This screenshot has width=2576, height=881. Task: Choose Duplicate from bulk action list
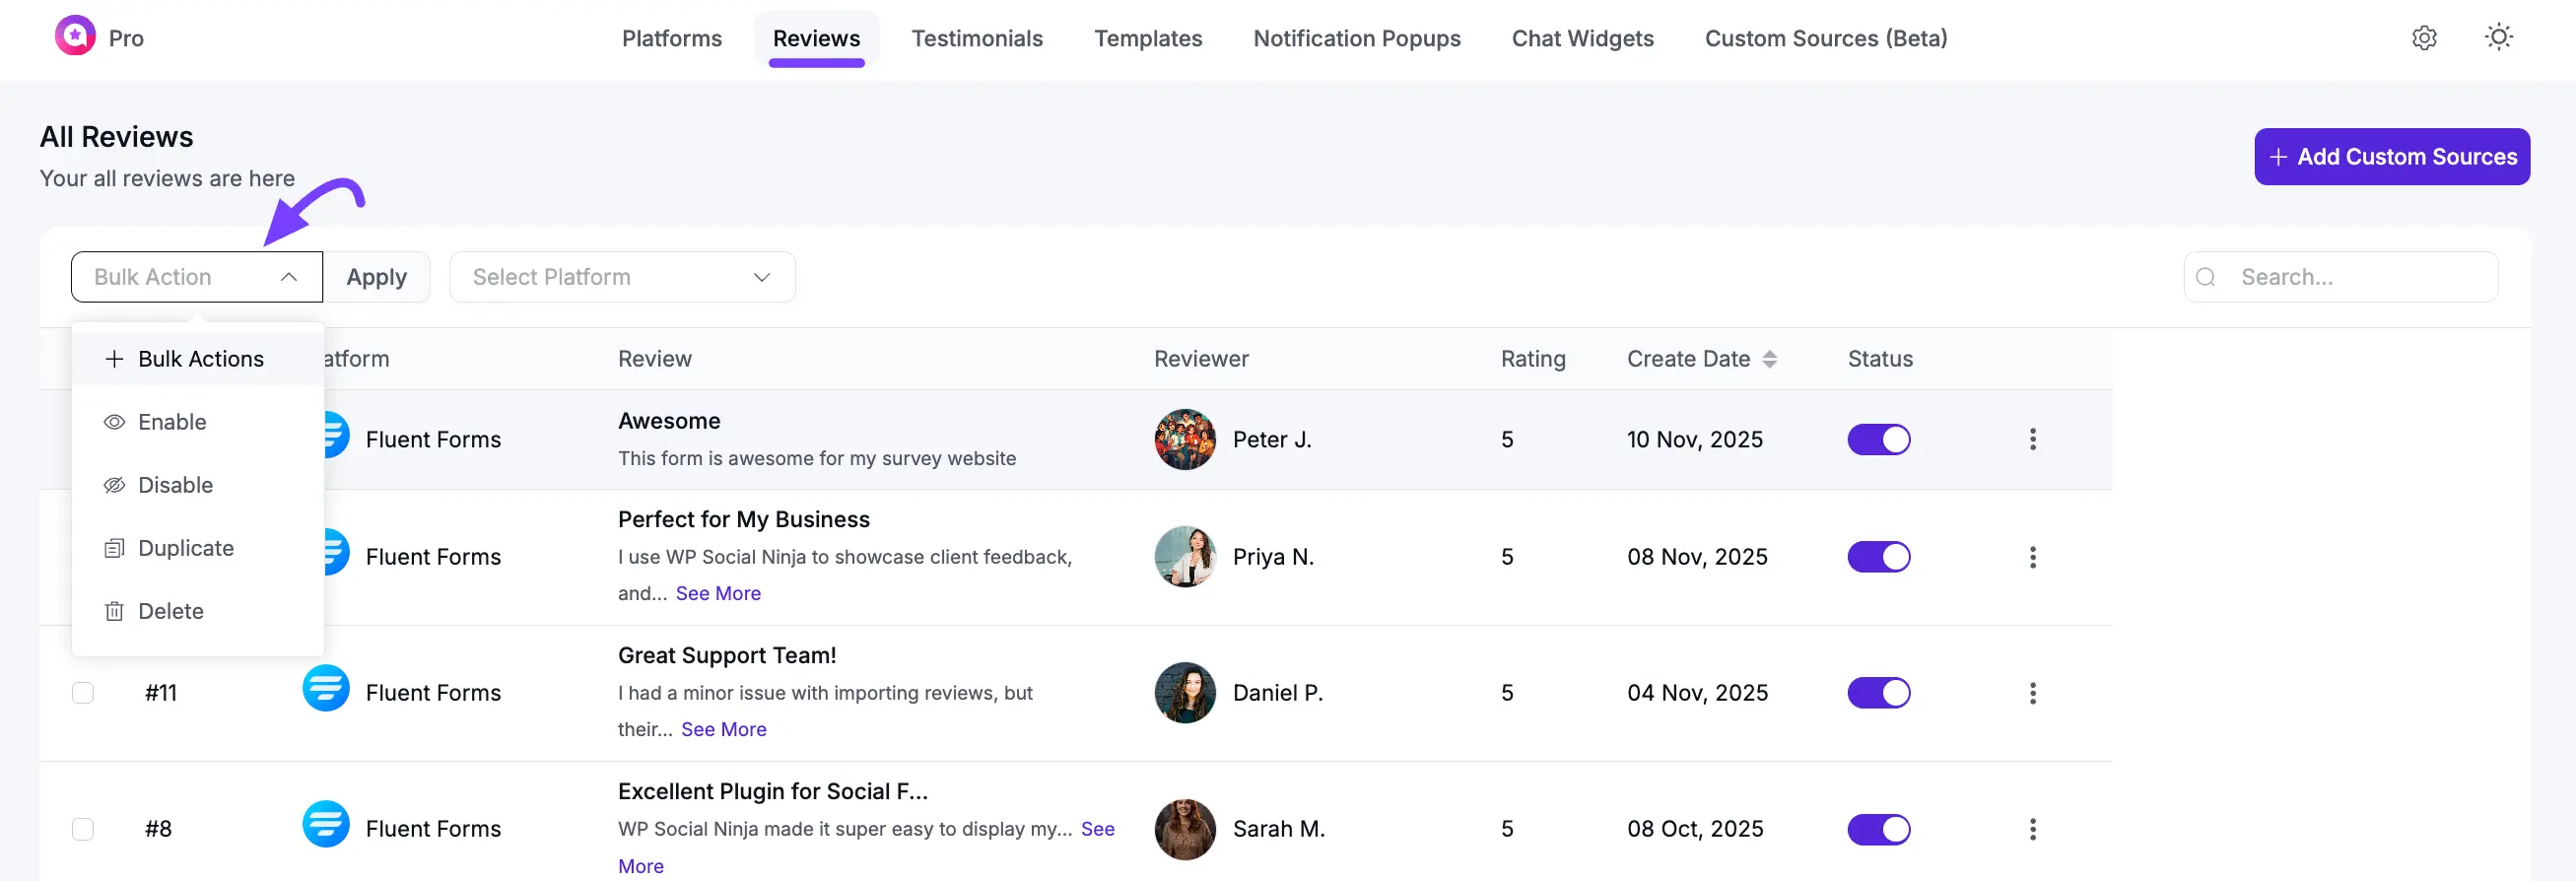click(x=198, y=548)
